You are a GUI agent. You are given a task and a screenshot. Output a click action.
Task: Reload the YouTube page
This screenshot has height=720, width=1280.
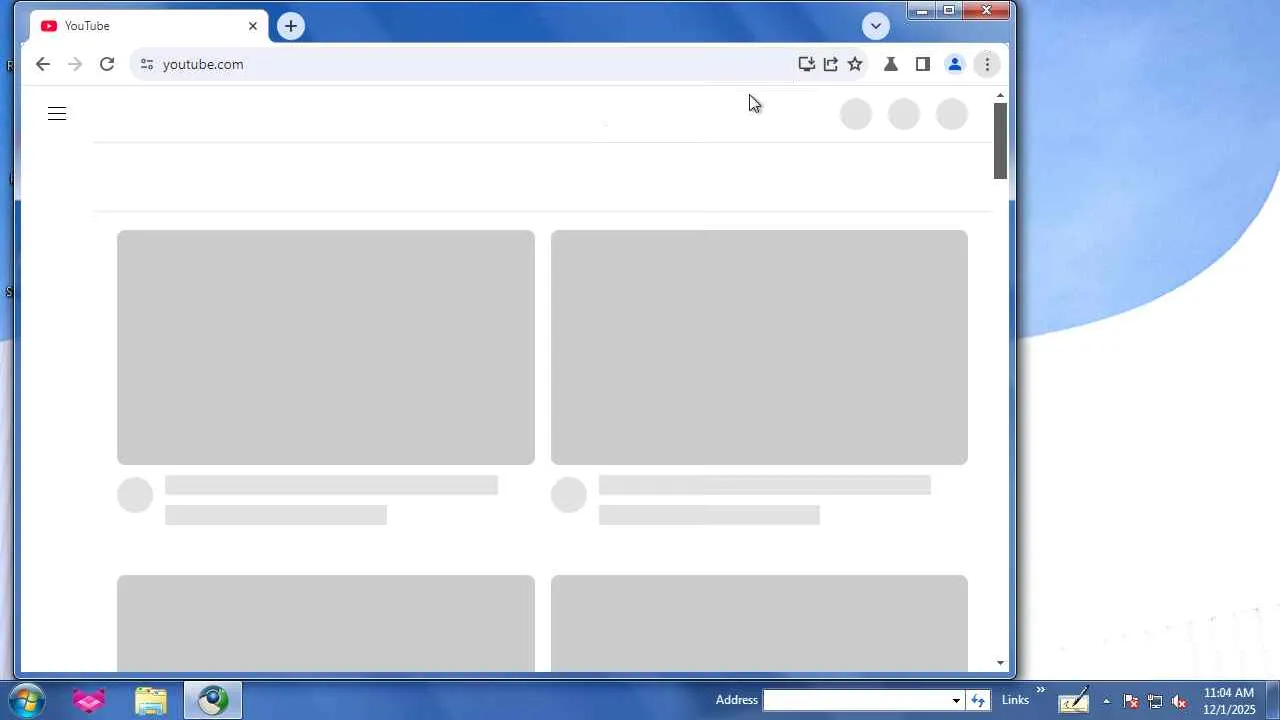pos(107,64)
